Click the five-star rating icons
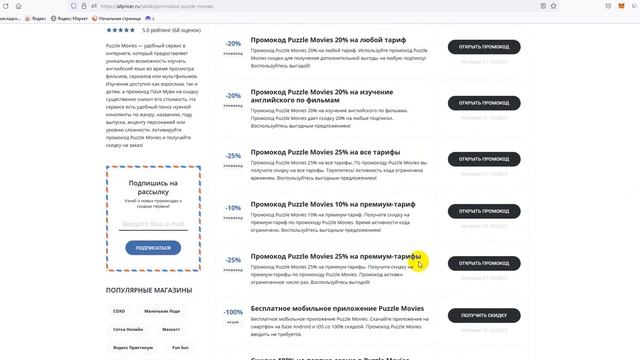 click(120, 30)
